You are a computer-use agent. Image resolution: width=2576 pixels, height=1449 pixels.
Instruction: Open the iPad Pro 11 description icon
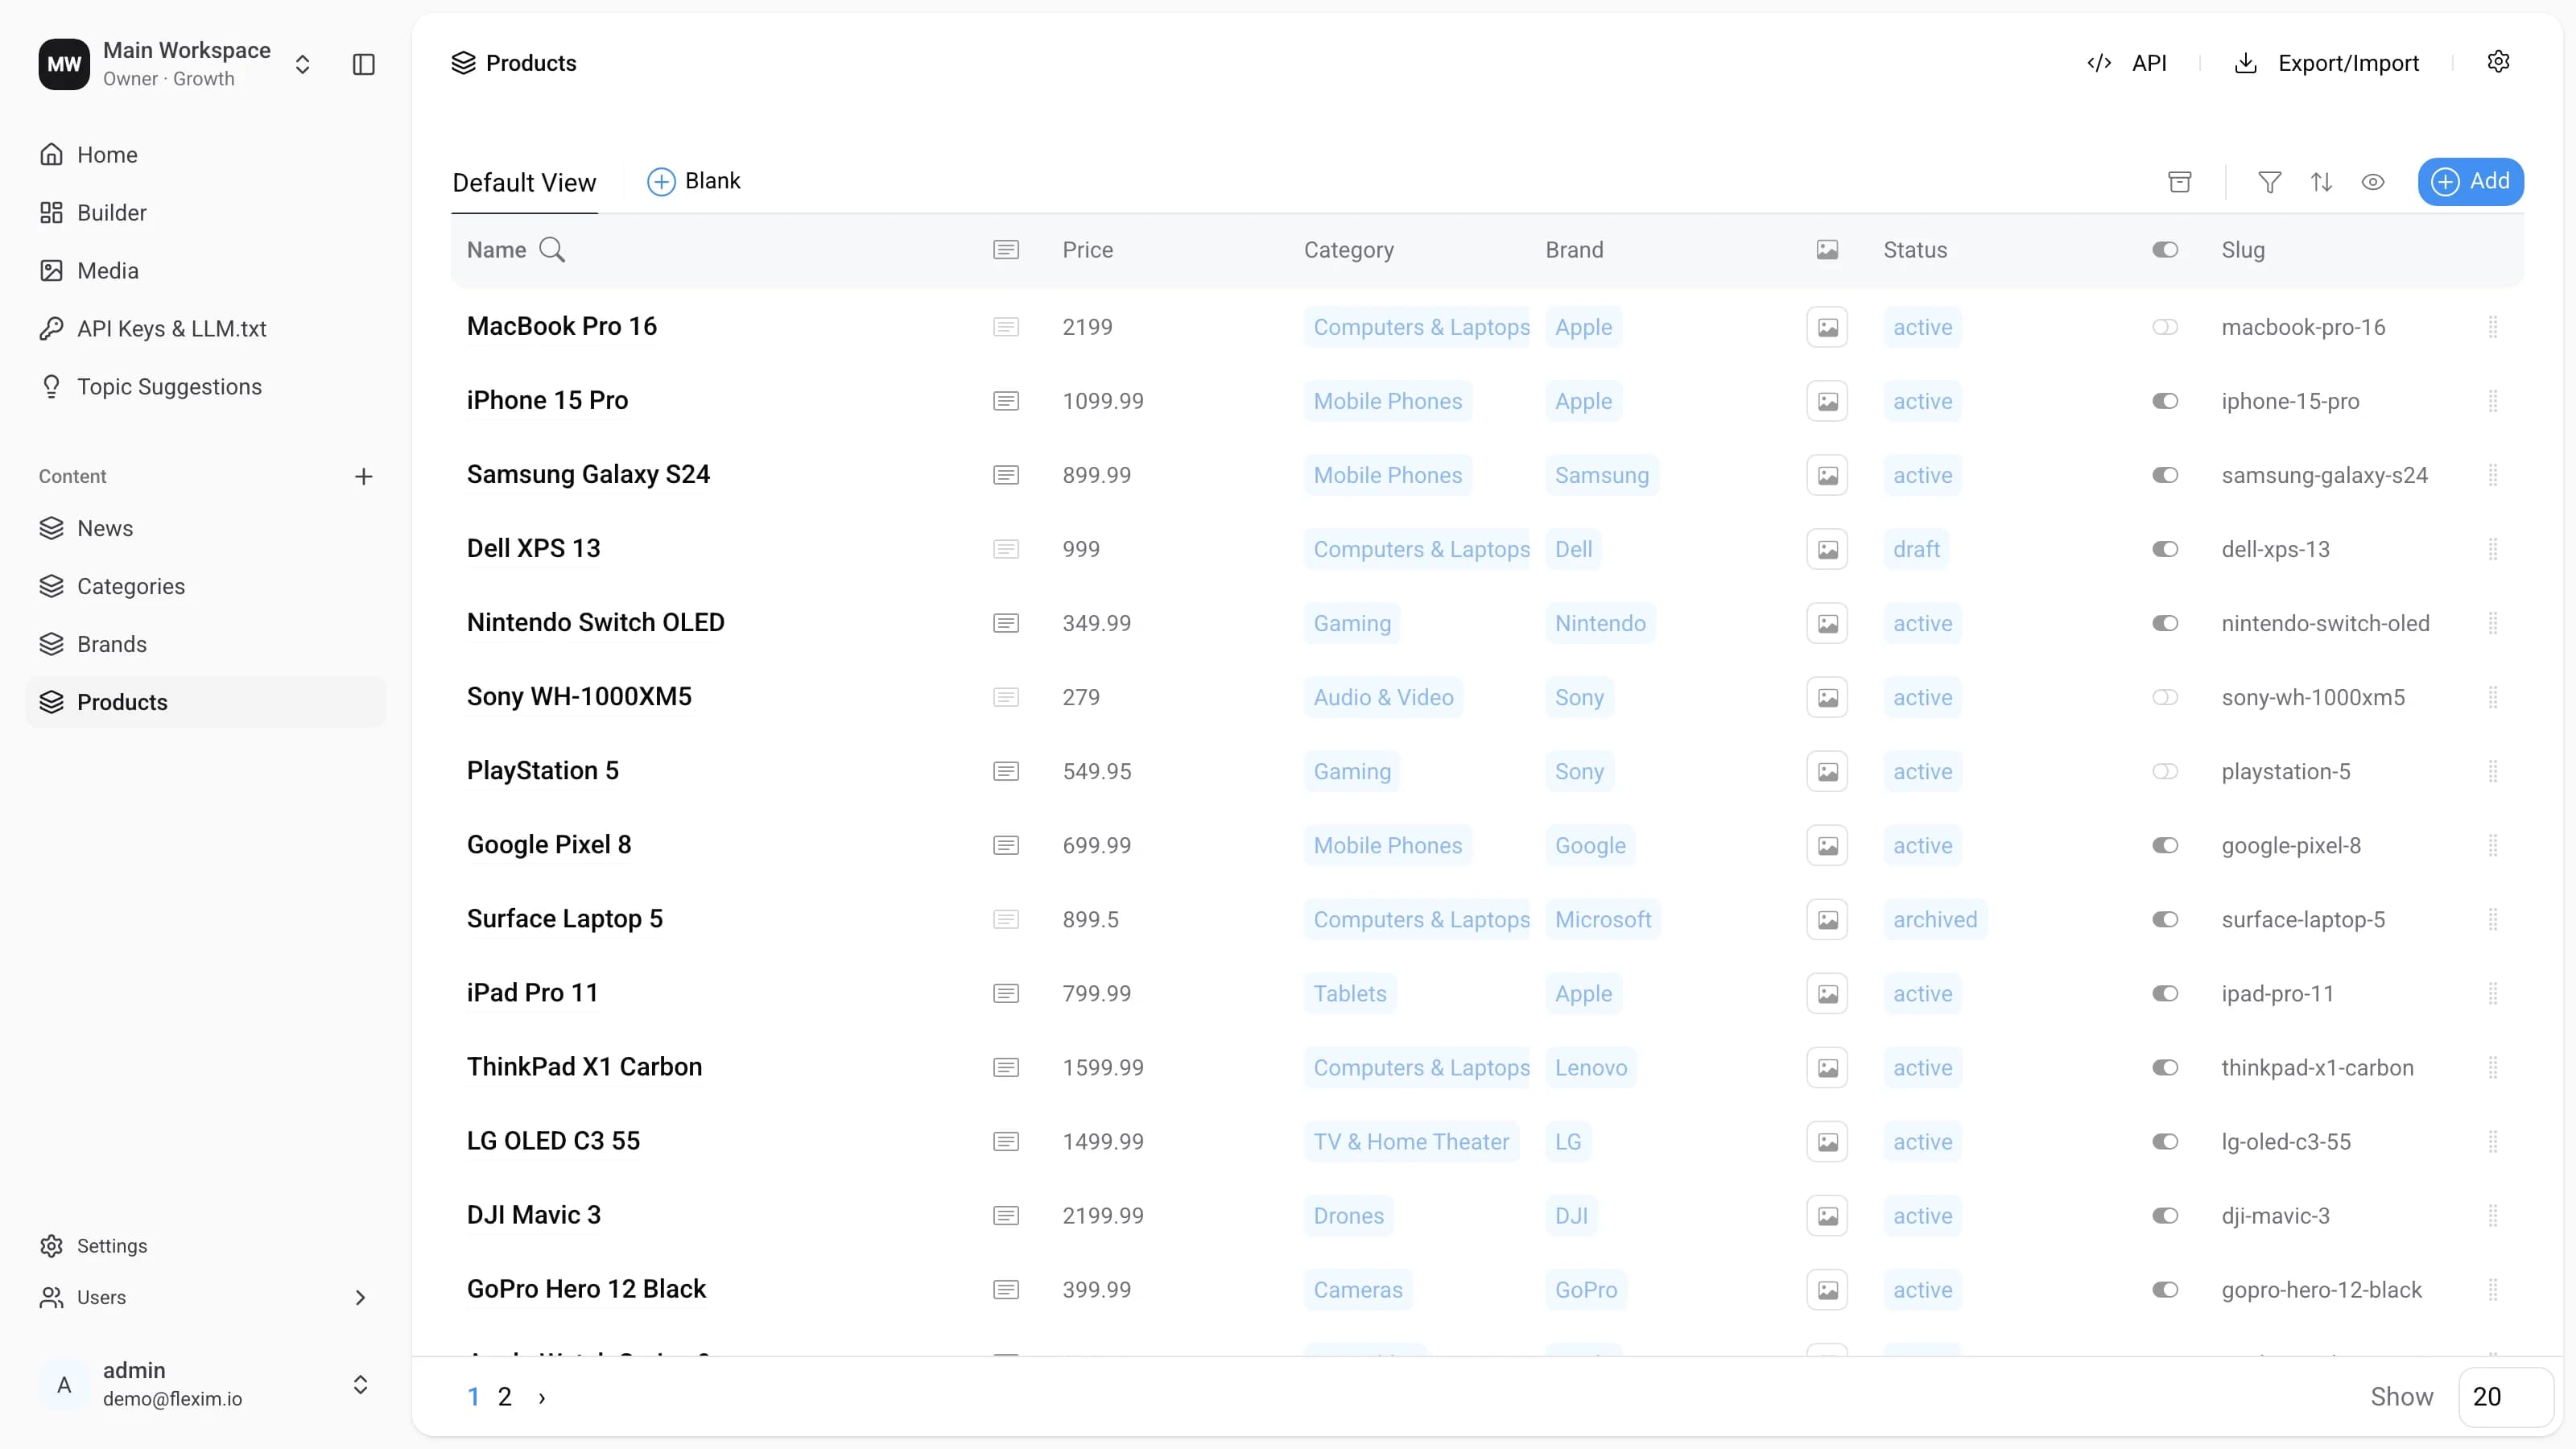tap(1006, 993)
